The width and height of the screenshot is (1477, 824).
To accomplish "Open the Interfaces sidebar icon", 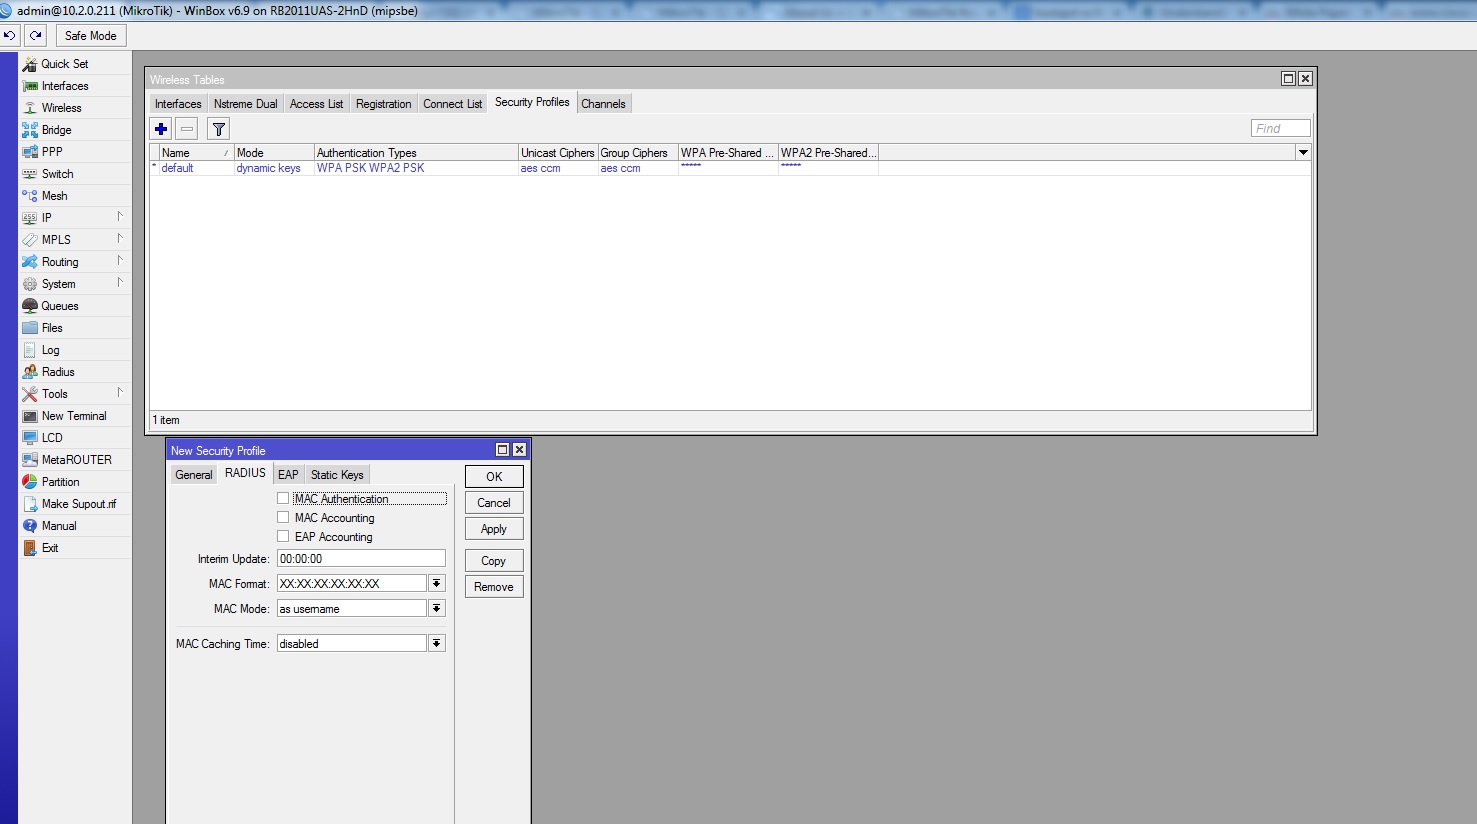I will 30,86.
